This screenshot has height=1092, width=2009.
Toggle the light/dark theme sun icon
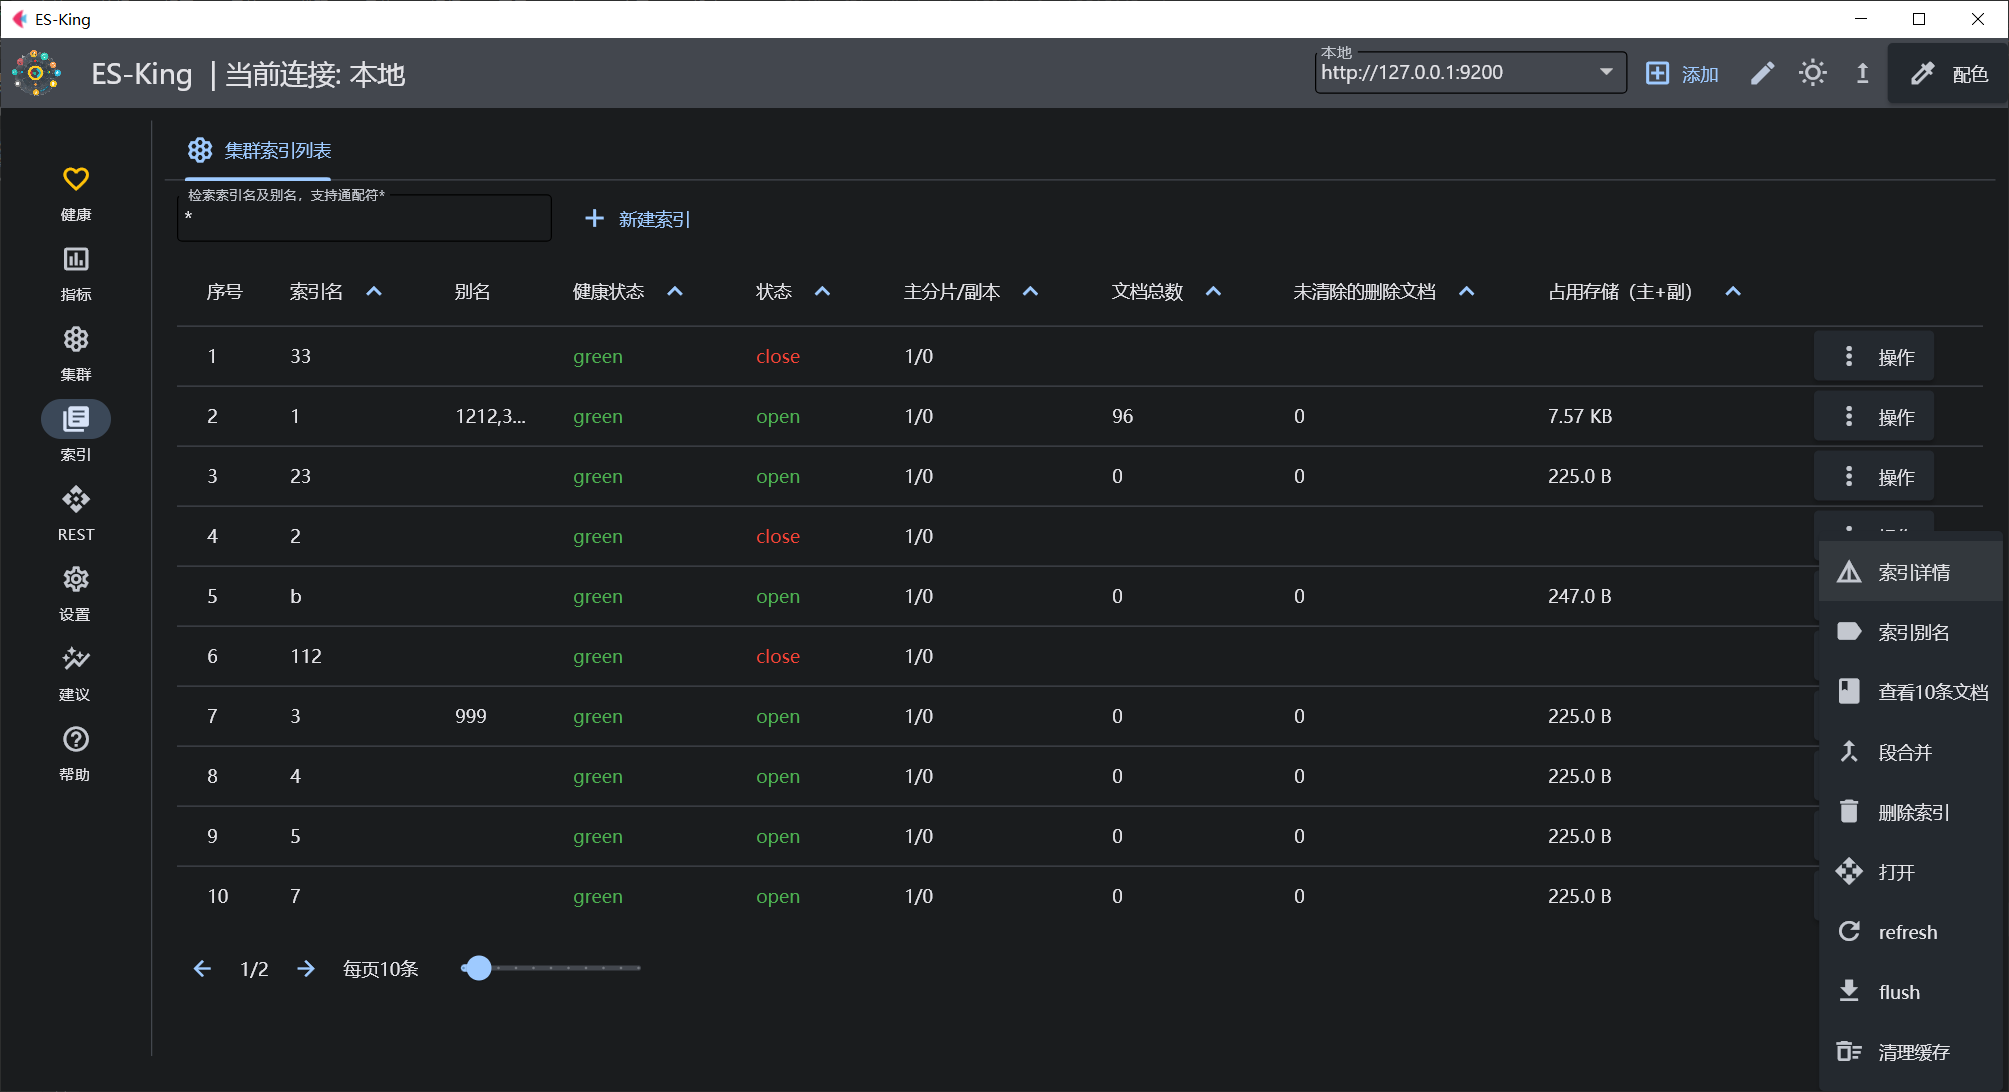pyautogui.click(x=1812, y=74)
